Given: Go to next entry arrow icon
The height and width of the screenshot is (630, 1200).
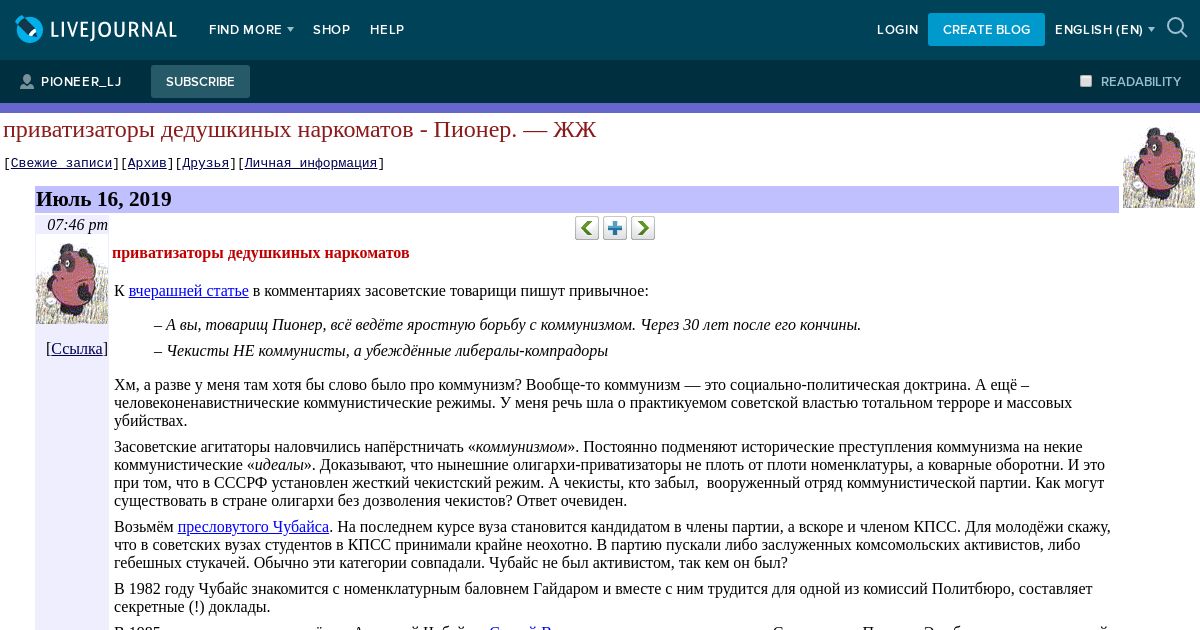Looking at the screenshot, I should click(643, 228).
